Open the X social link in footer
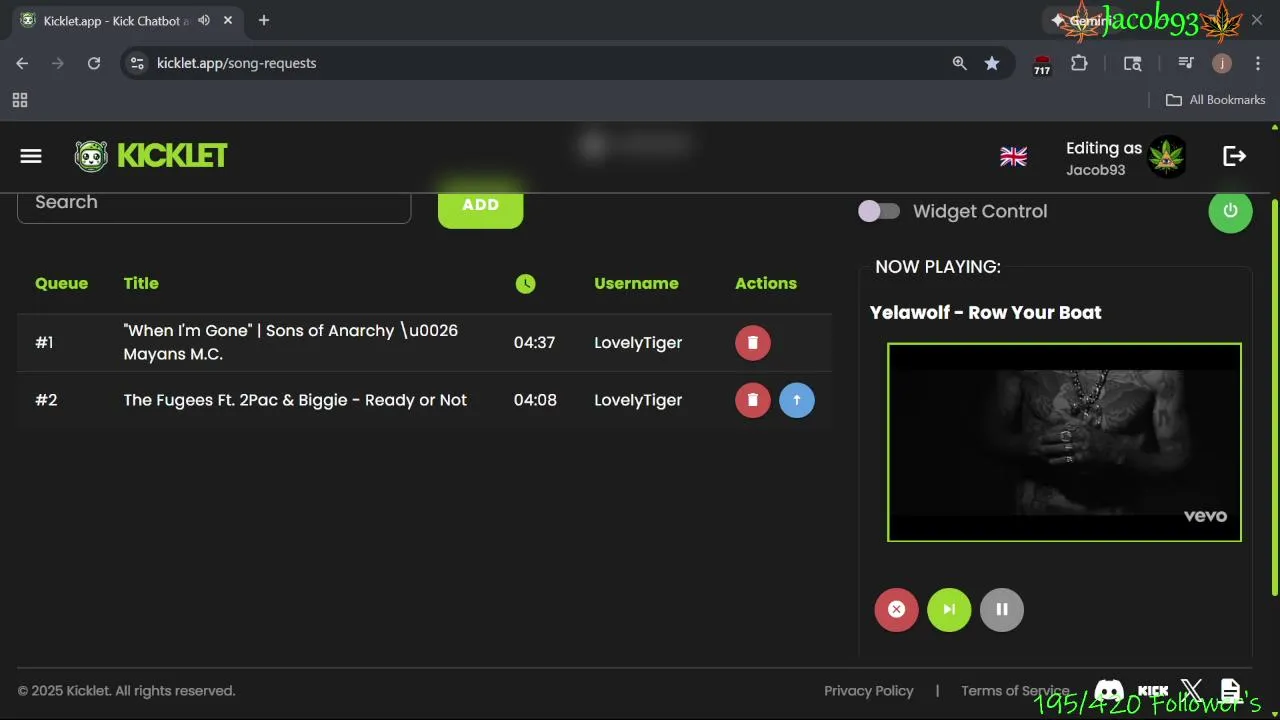 [x=1191, y=690]
